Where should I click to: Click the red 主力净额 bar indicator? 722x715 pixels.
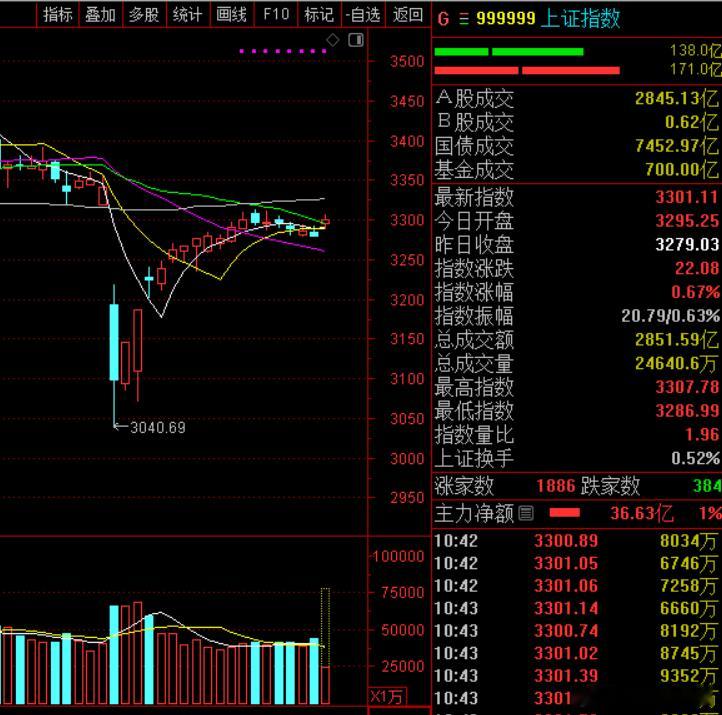[x=565, y=513]
